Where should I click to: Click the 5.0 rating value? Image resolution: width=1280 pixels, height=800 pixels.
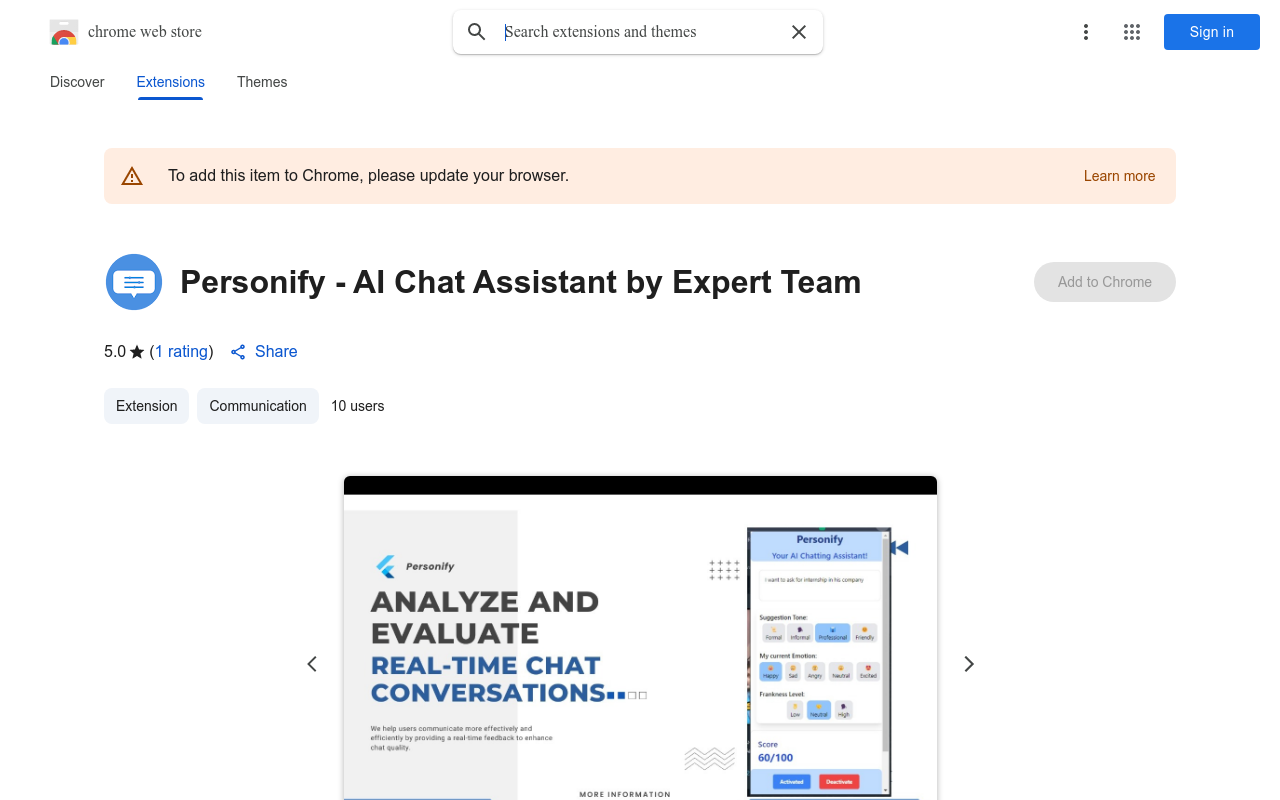click(x=115, y=352)
